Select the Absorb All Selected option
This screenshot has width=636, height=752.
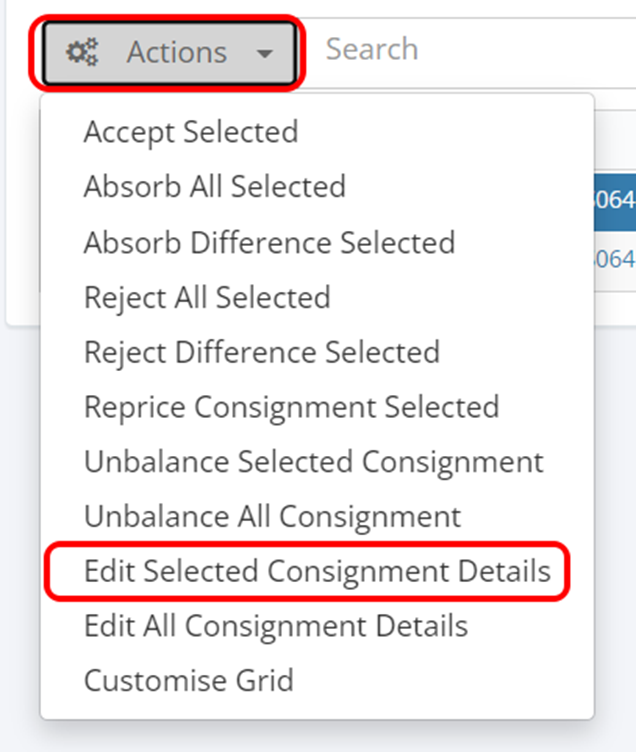(214, 187)
